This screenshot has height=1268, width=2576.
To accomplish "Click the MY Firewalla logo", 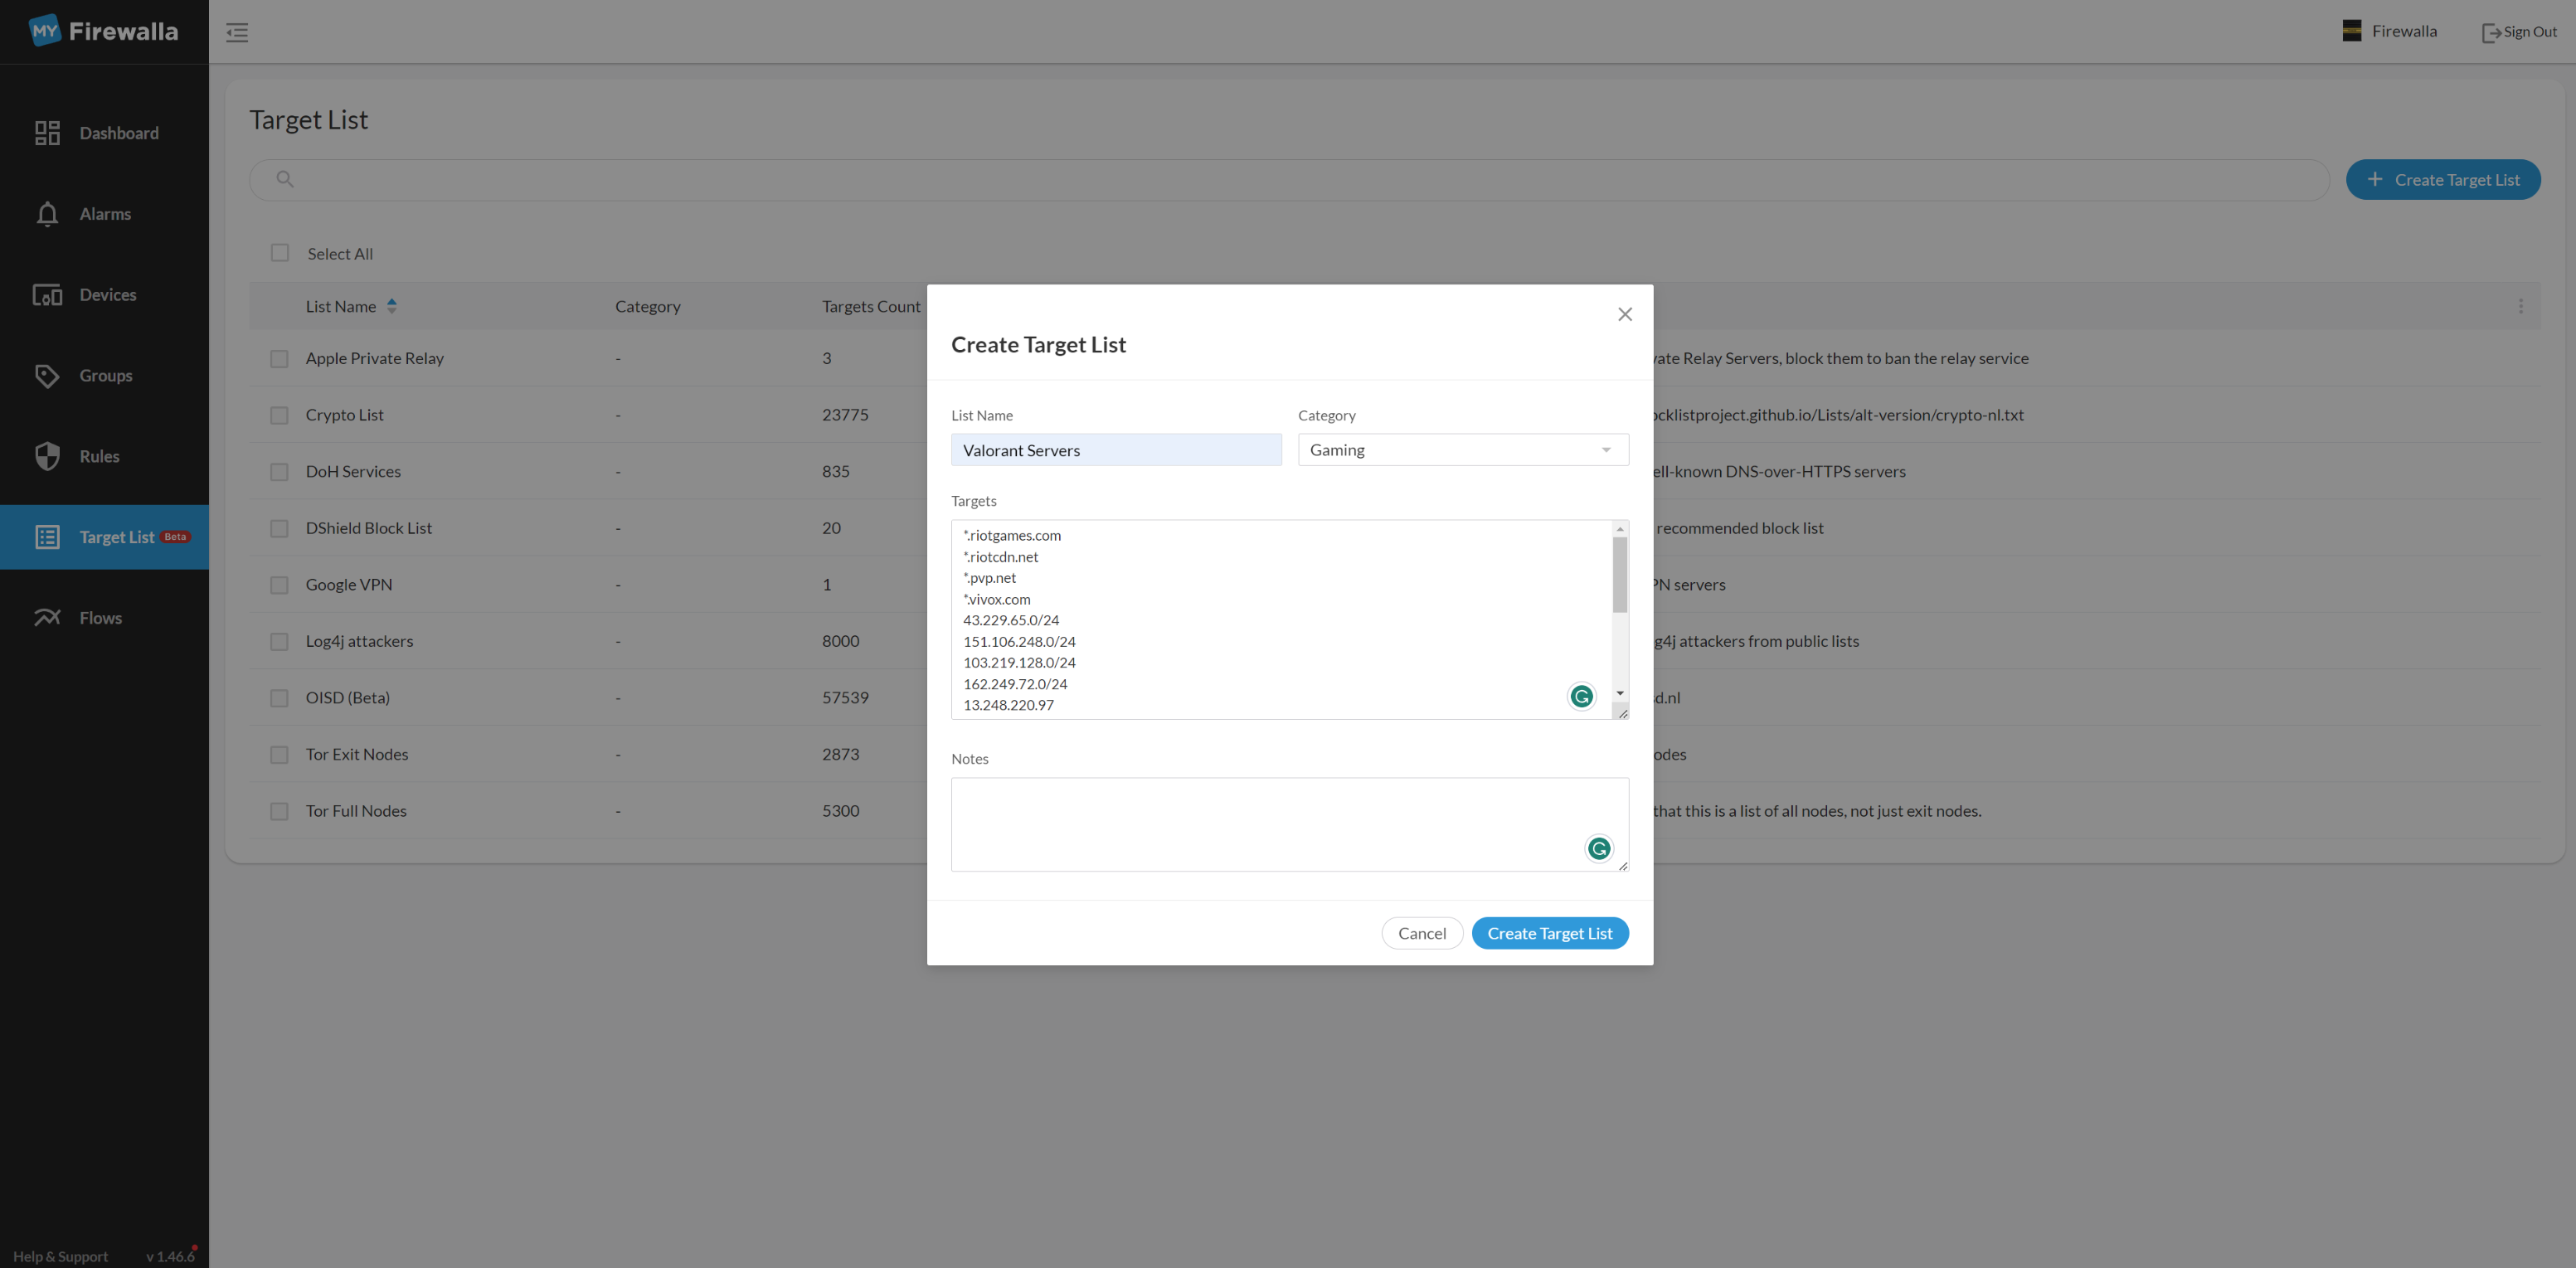I will point(104,31).
